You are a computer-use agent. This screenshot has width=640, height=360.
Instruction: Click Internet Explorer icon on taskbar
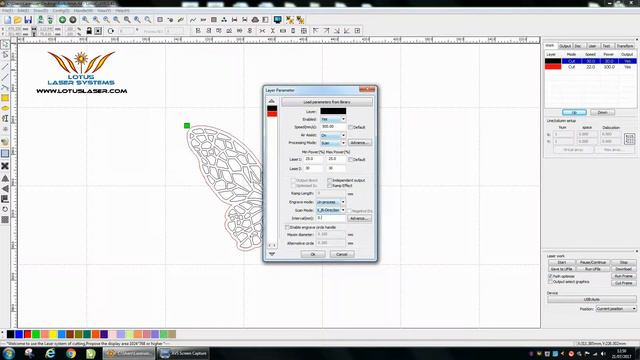(50, 353)
